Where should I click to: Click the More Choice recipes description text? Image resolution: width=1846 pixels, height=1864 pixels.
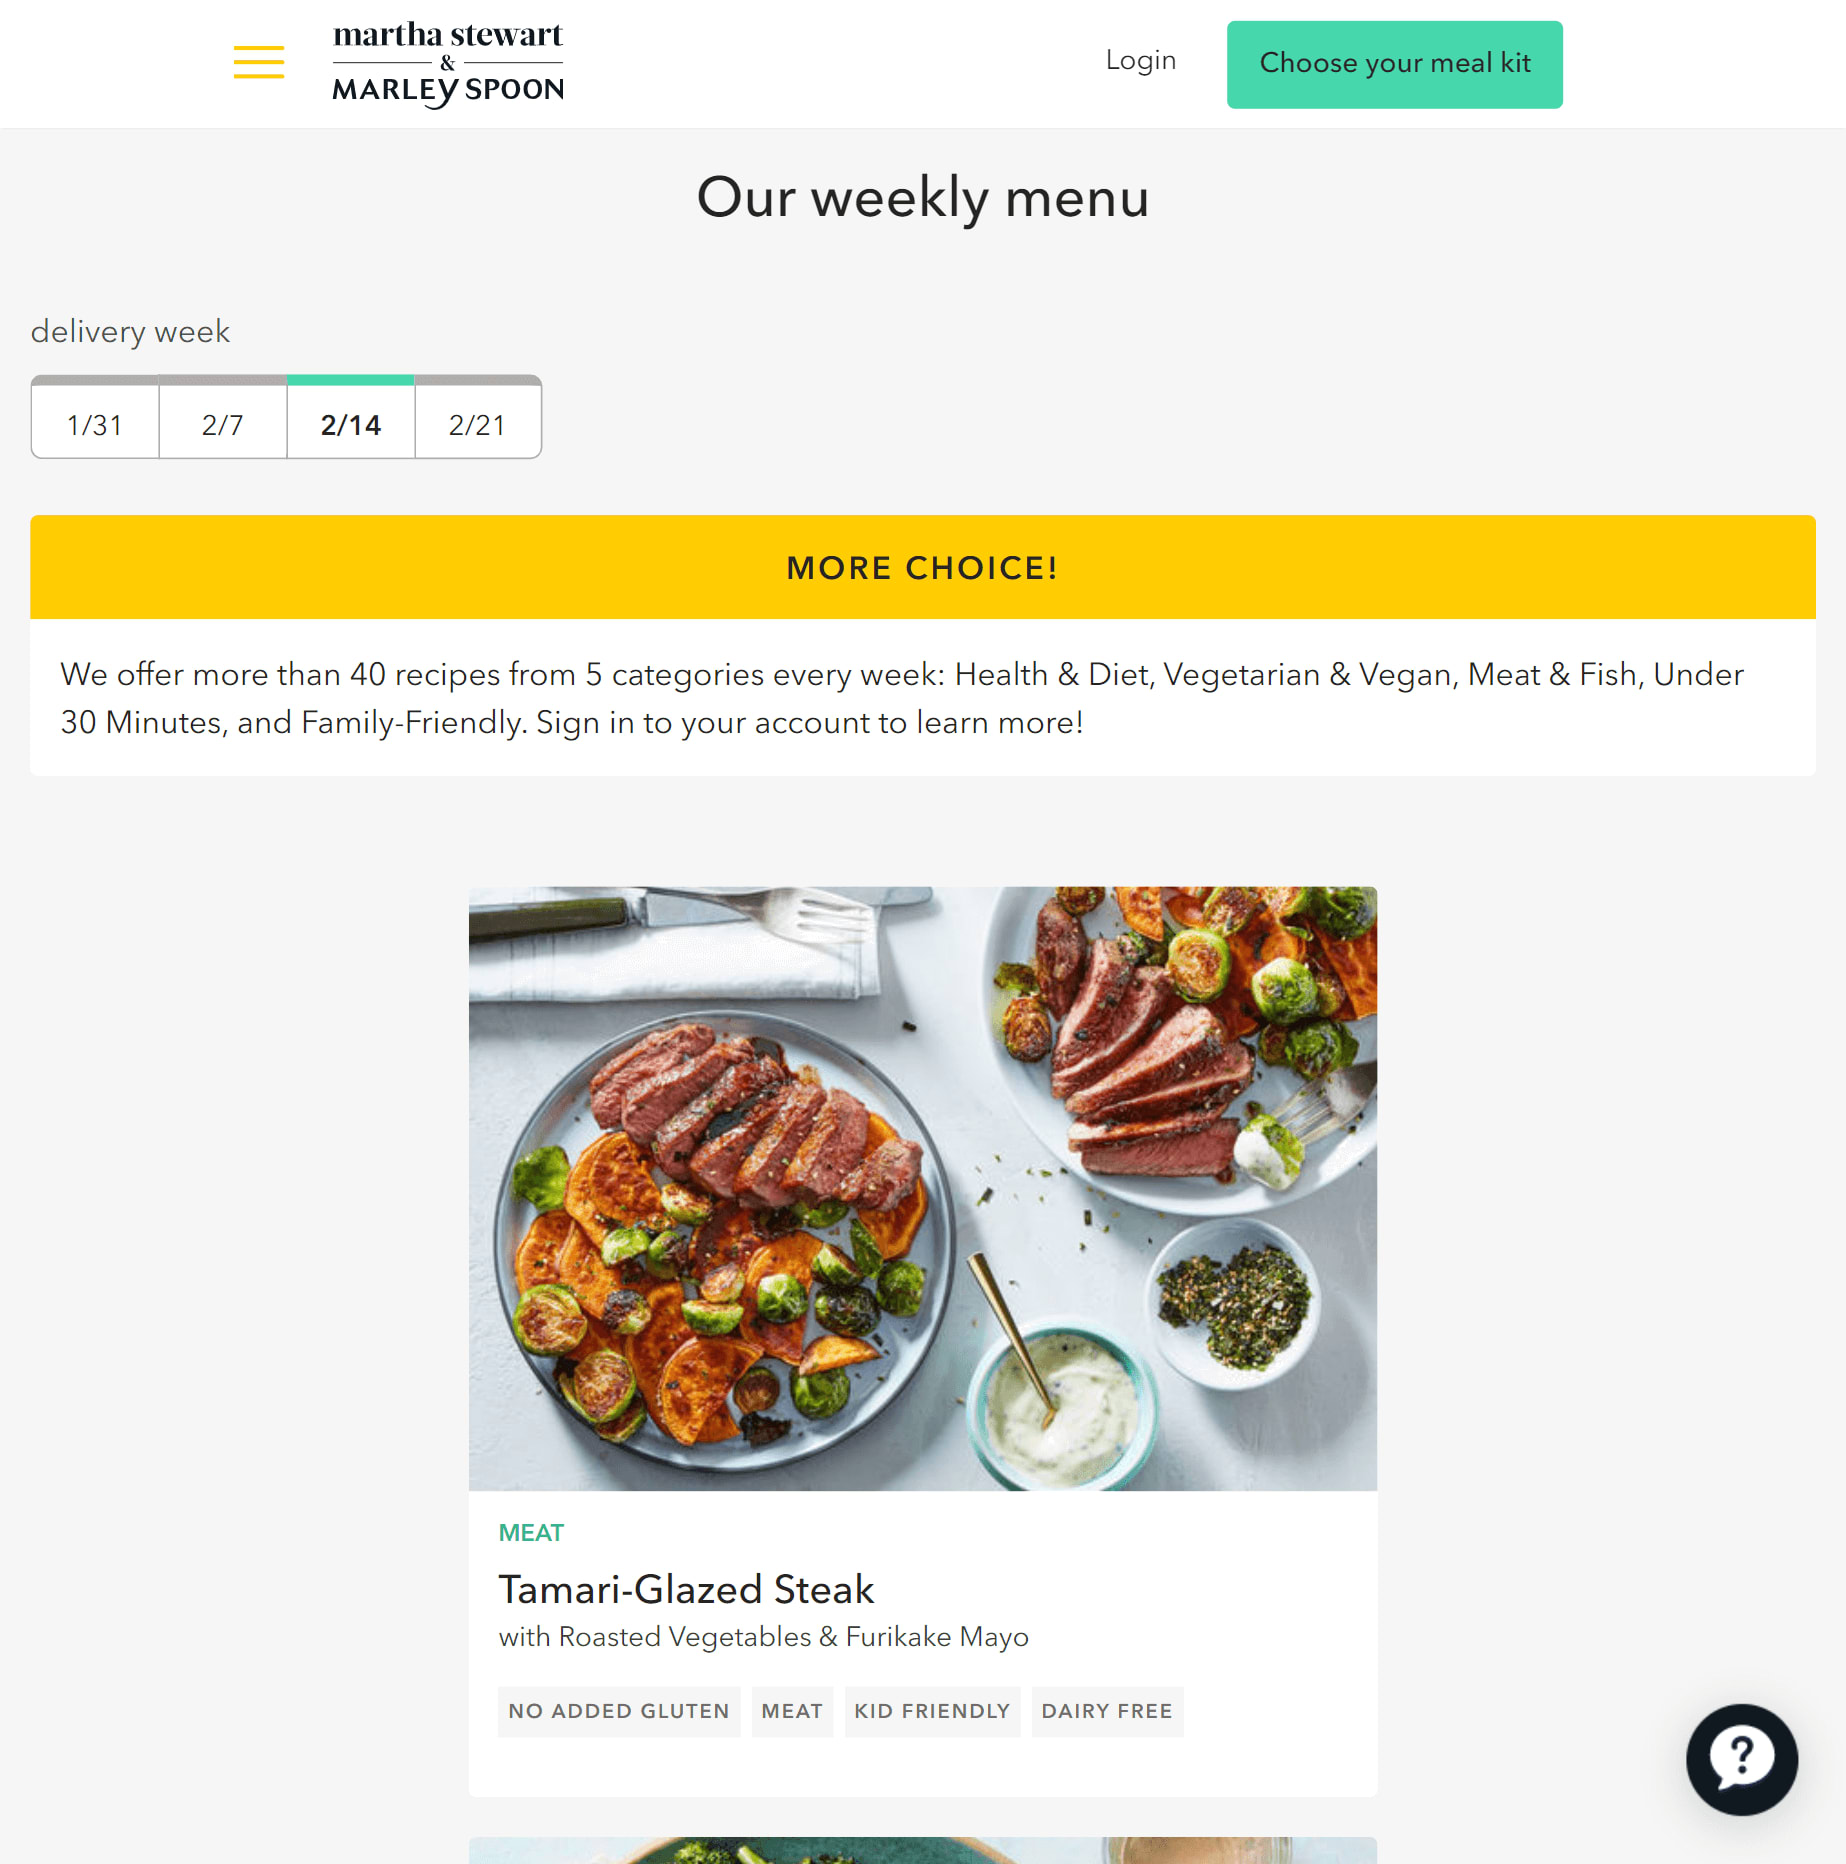point(902,698)
